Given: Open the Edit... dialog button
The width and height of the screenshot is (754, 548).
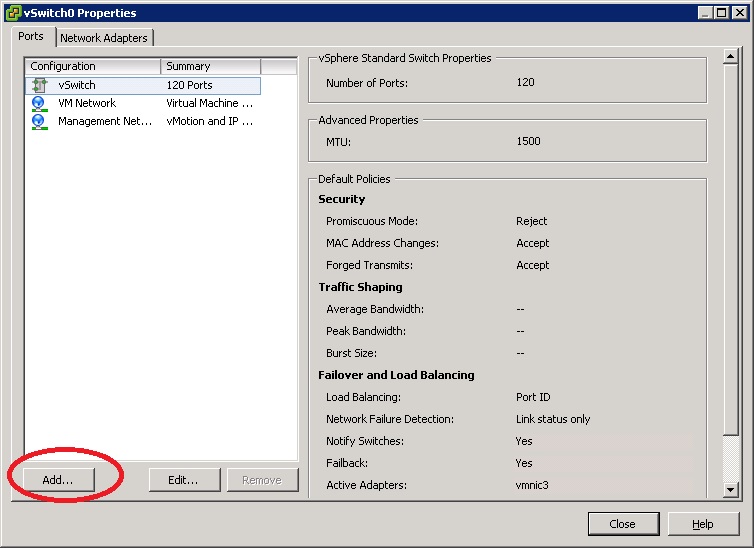Looking at the screenshot, I should click(x=184, y=480).
